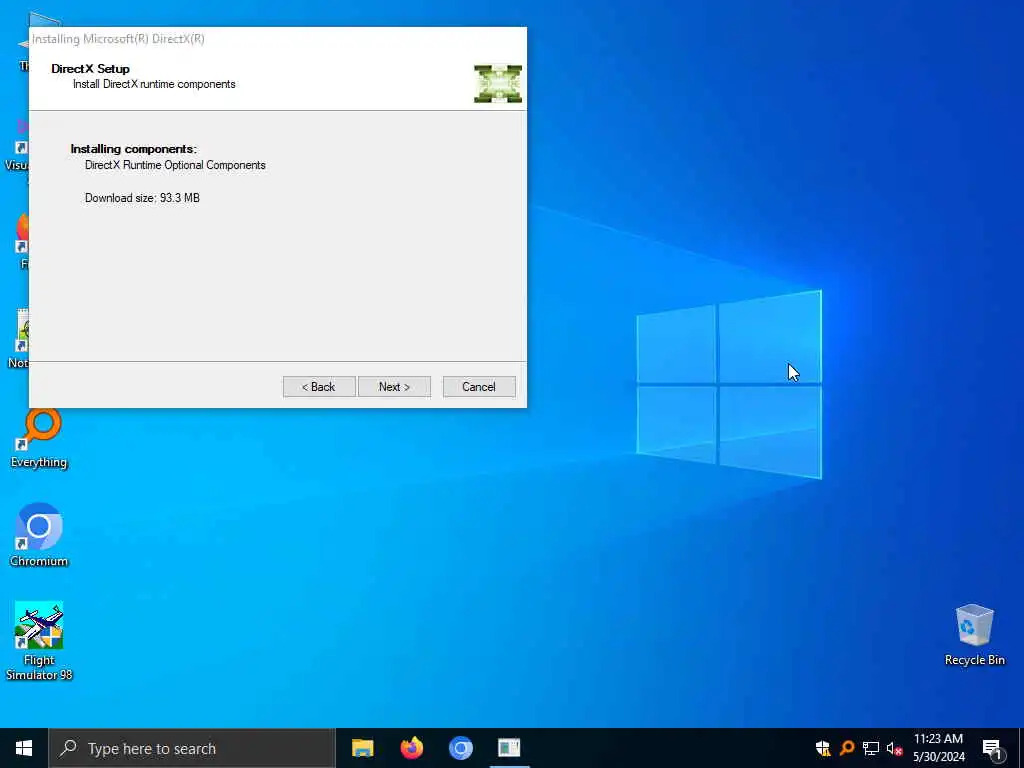Activate DirectX installer taskbar button
Viewport: 1024px width, 768px height.
(x=509, y=748)
